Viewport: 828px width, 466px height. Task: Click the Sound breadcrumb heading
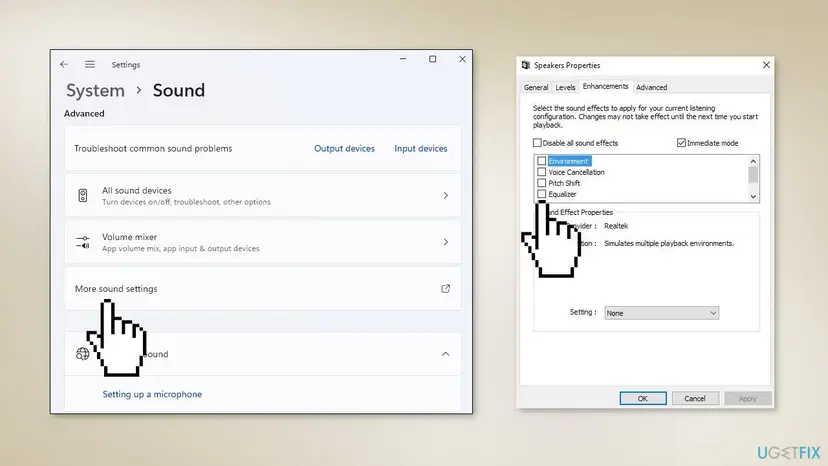178,90
